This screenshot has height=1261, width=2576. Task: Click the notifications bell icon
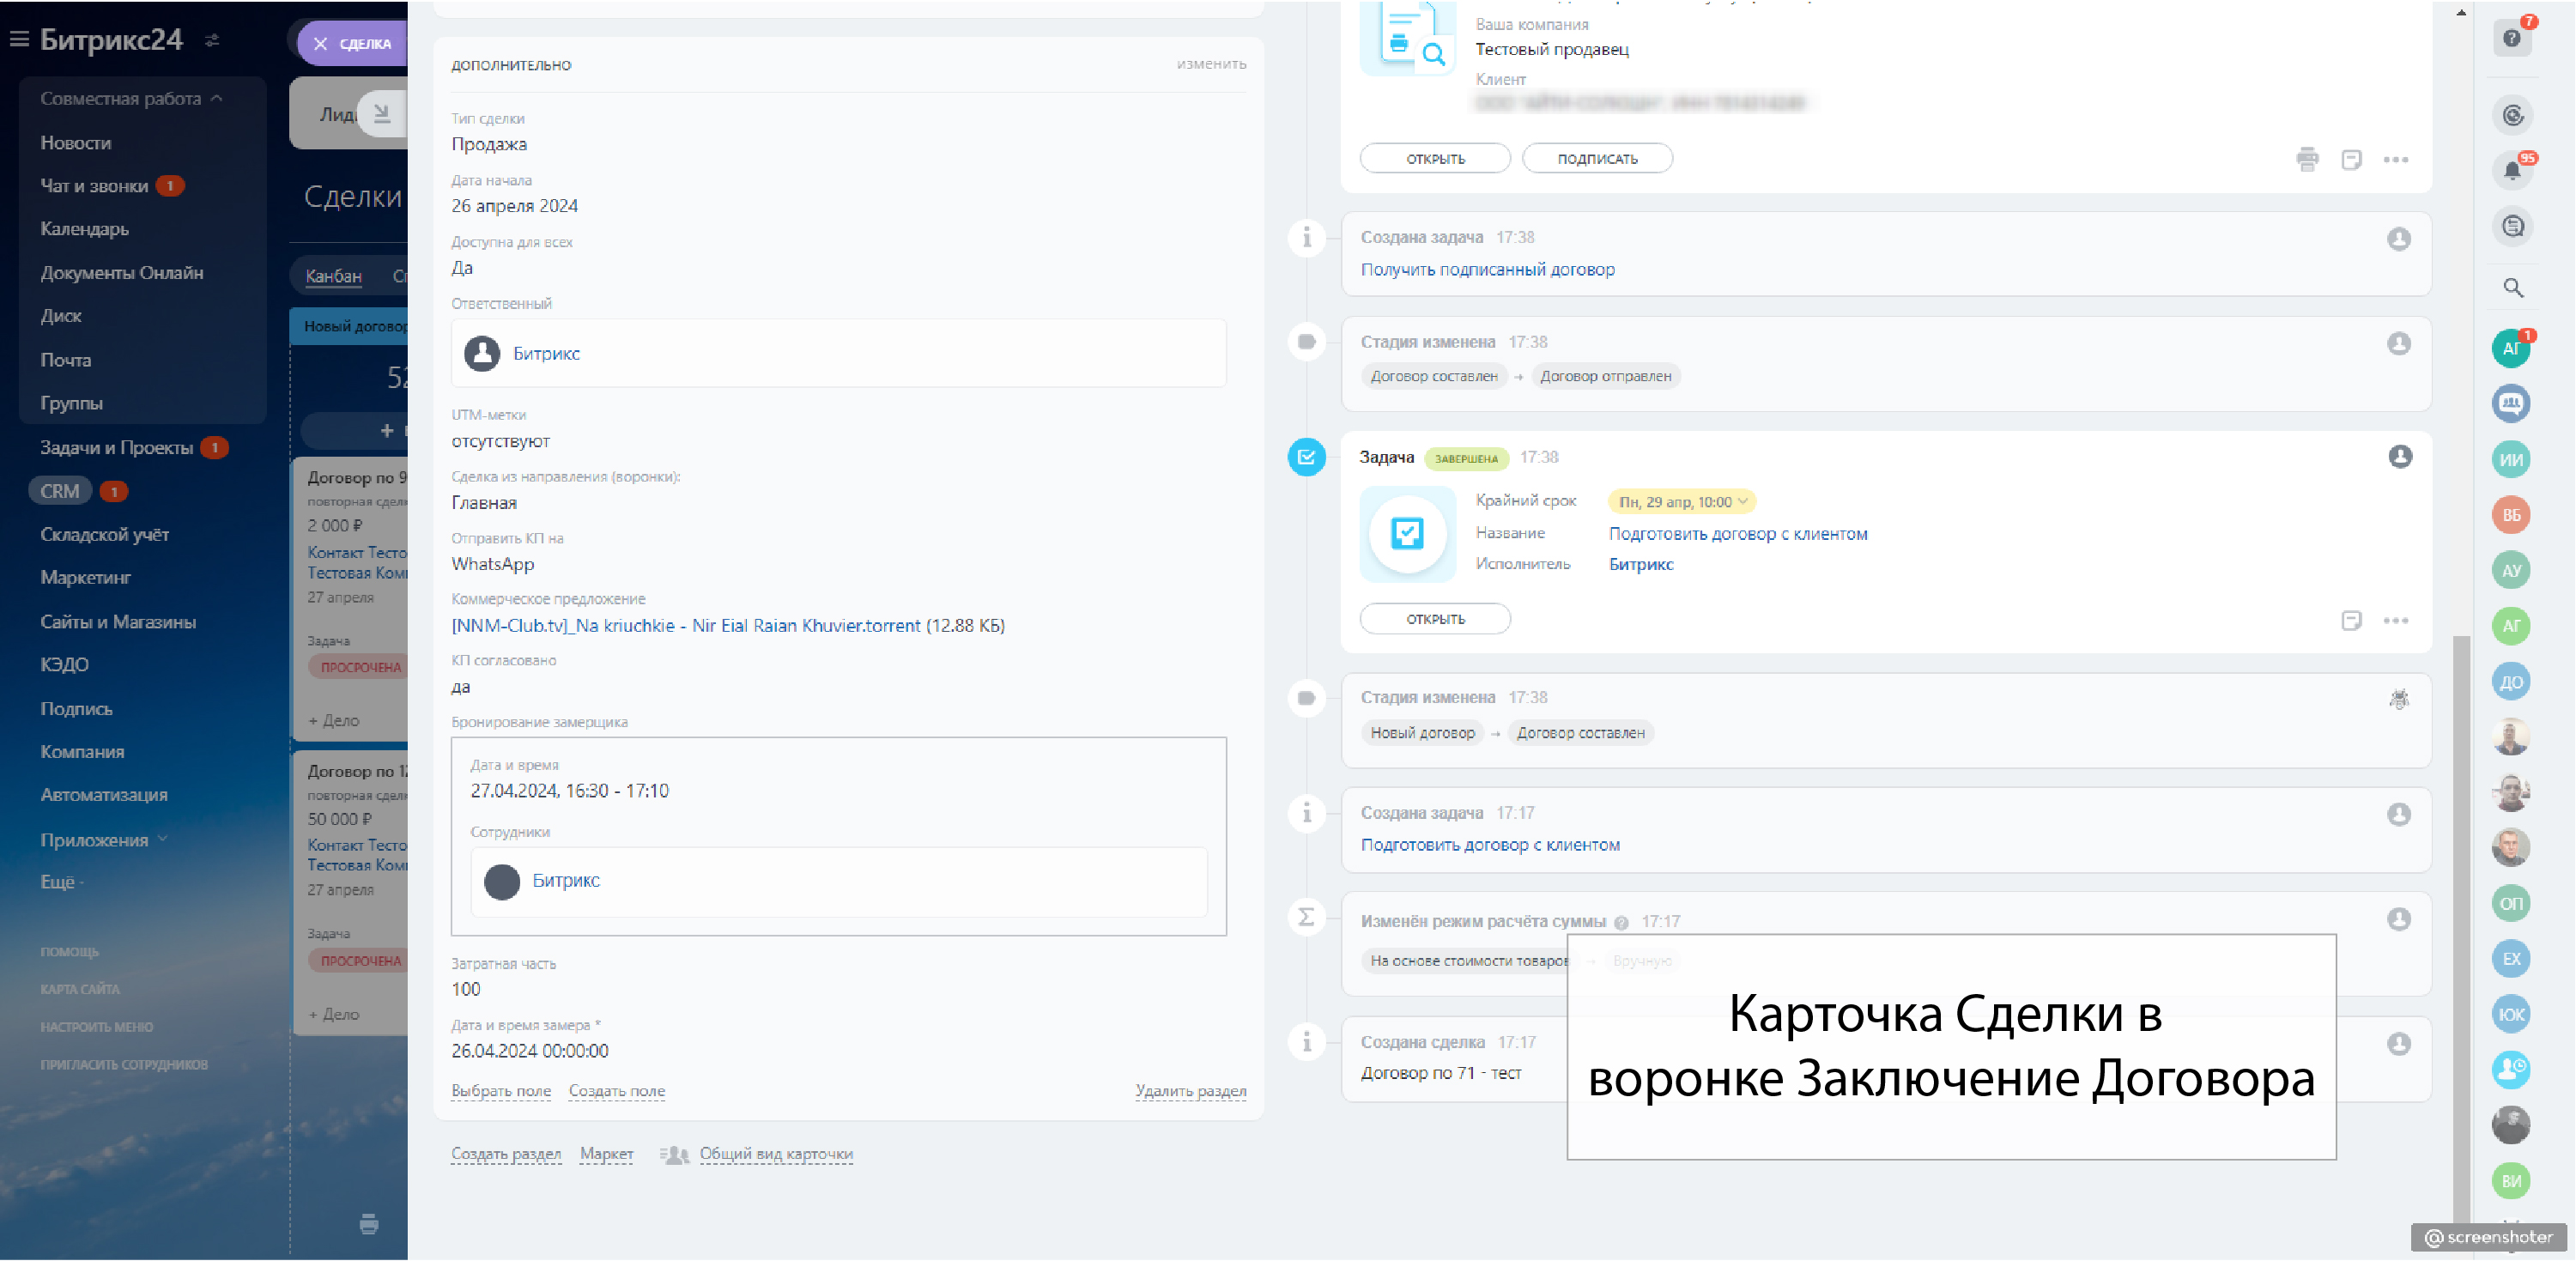pyautogui.click(x=2511, y=170)
